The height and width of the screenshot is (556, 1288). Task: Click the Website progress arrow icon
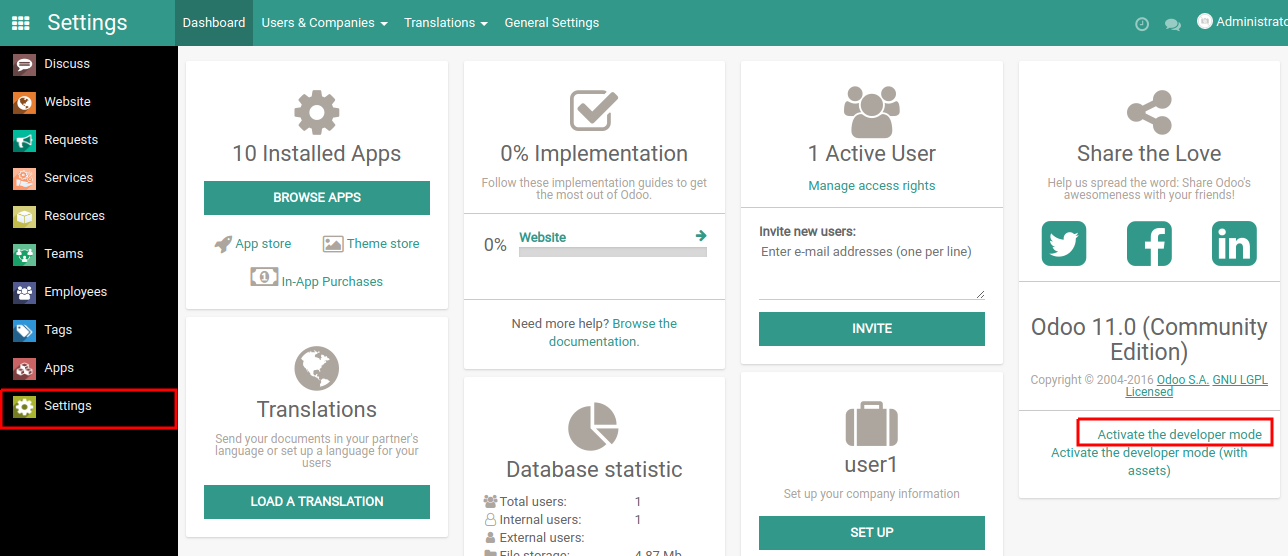tap(701, 236)
